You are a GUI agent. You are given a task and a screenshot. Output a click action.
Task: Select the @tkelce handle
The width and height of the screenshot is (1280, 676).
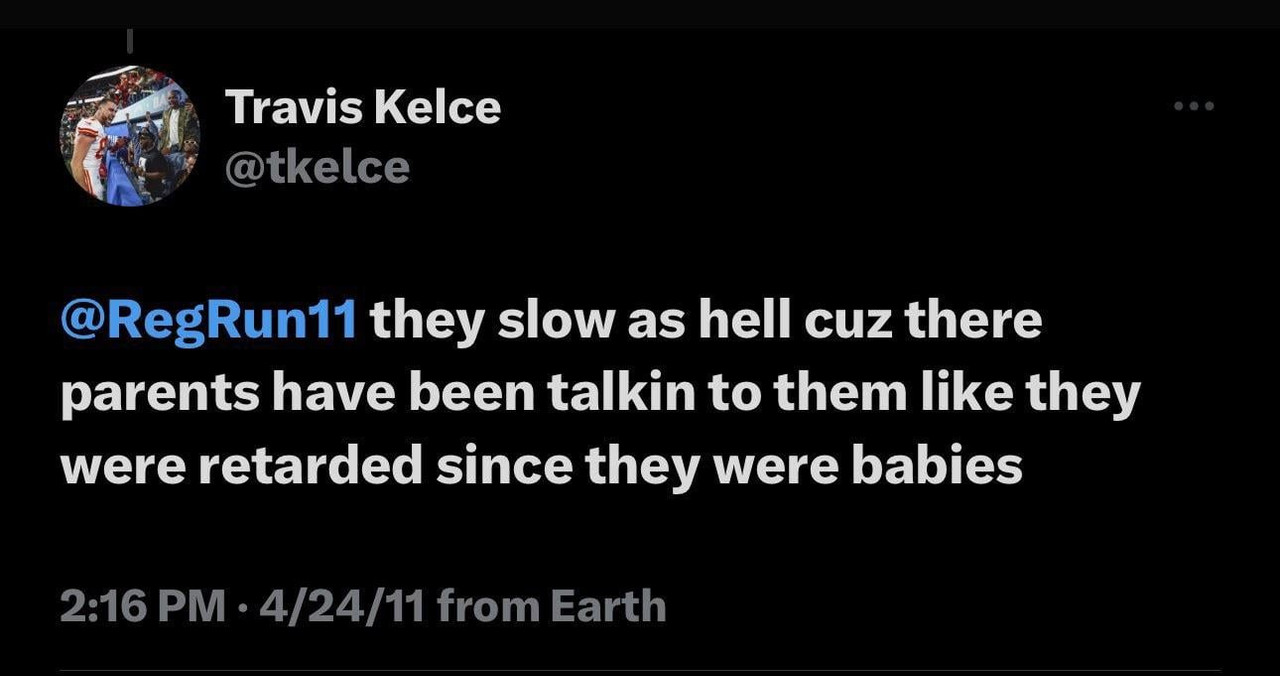tap(318, 167)
